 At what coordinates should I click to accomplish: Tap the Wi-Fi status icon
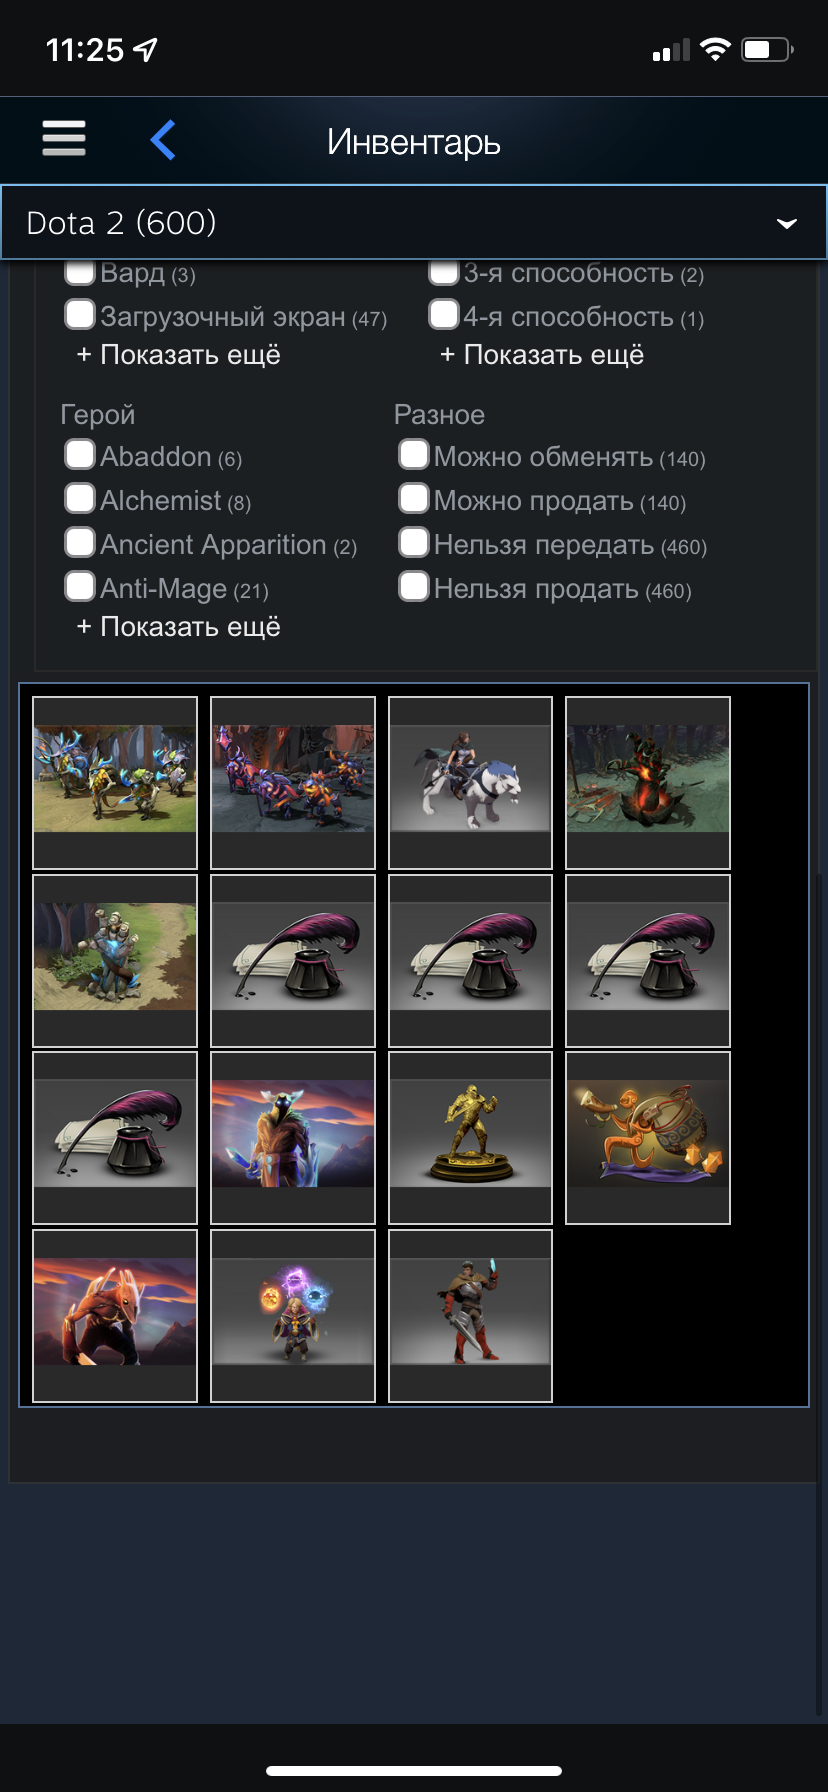click(715, 49)
